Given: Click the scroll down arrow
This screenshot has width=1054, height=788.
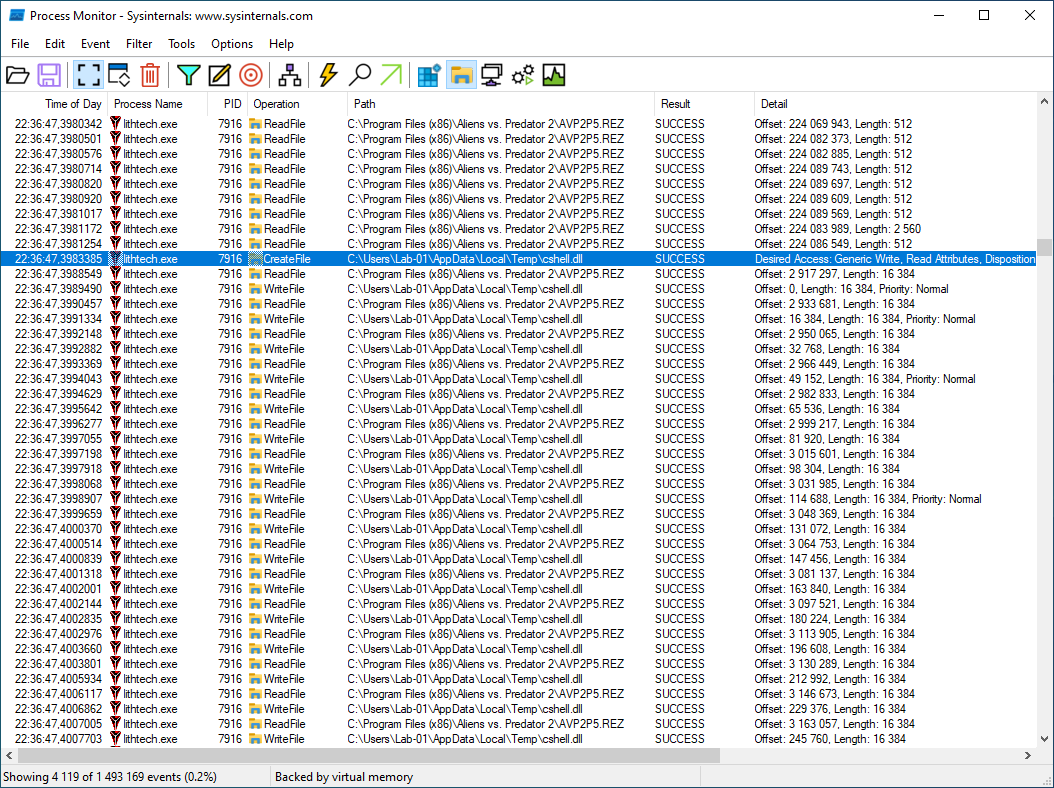Looking at the screenshot, I should pyautogui.click(x=1044, y=739).
